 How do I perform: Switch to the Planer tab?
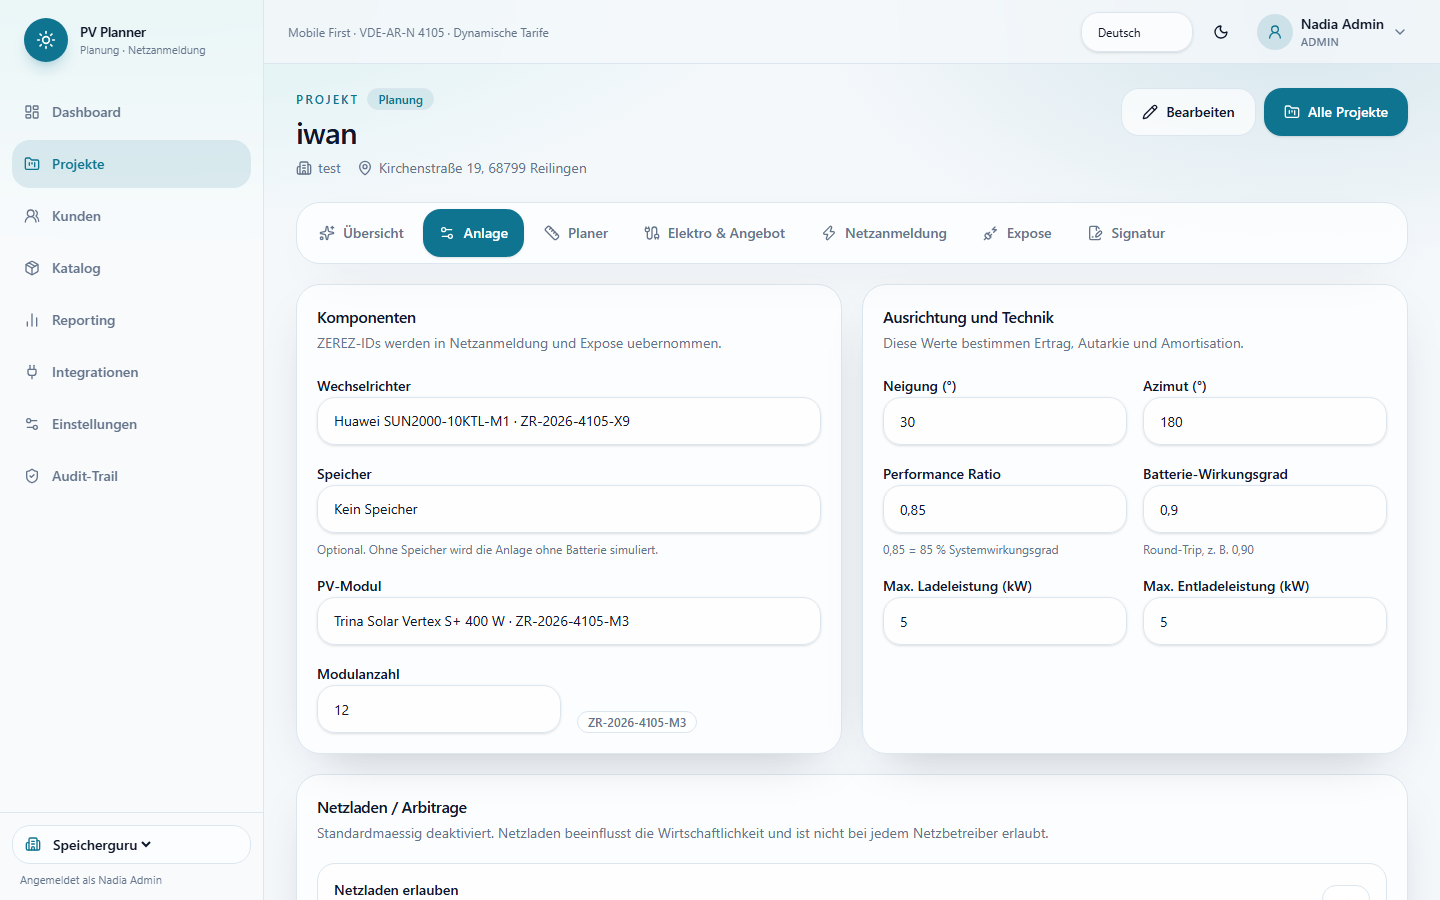point(576,233)
